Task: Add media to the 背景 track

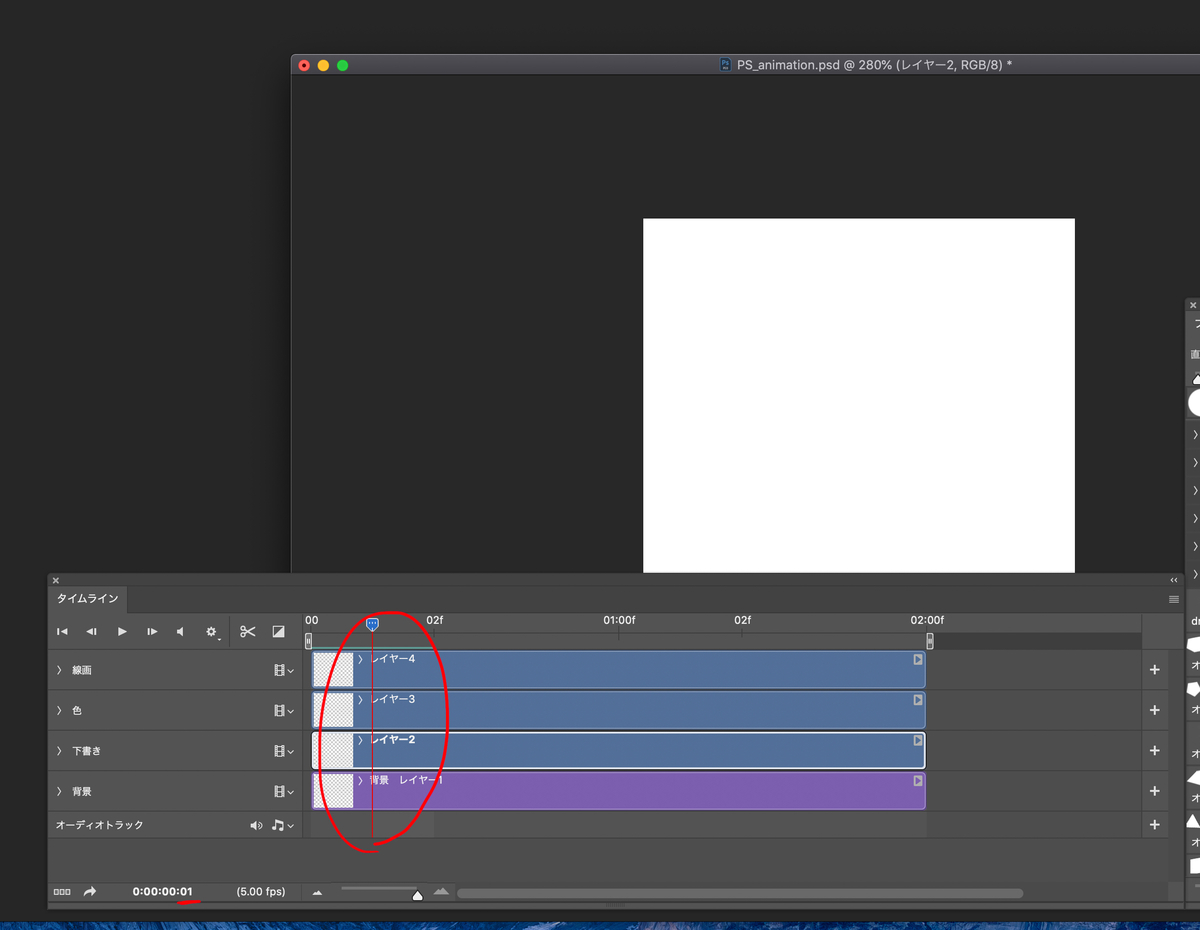Action: pos(1155,791)
